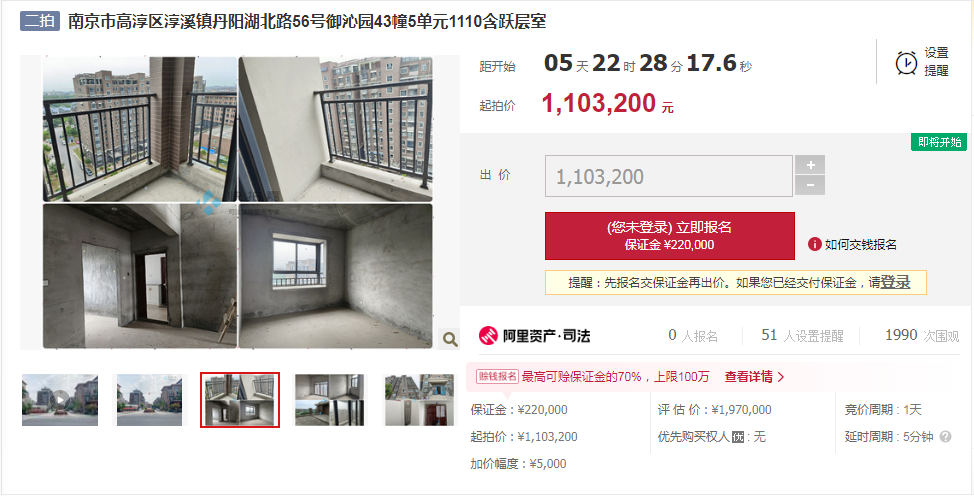Expand 查看详情 details arrow
This screenshot has width=974, height=496.
pos(755,377)
